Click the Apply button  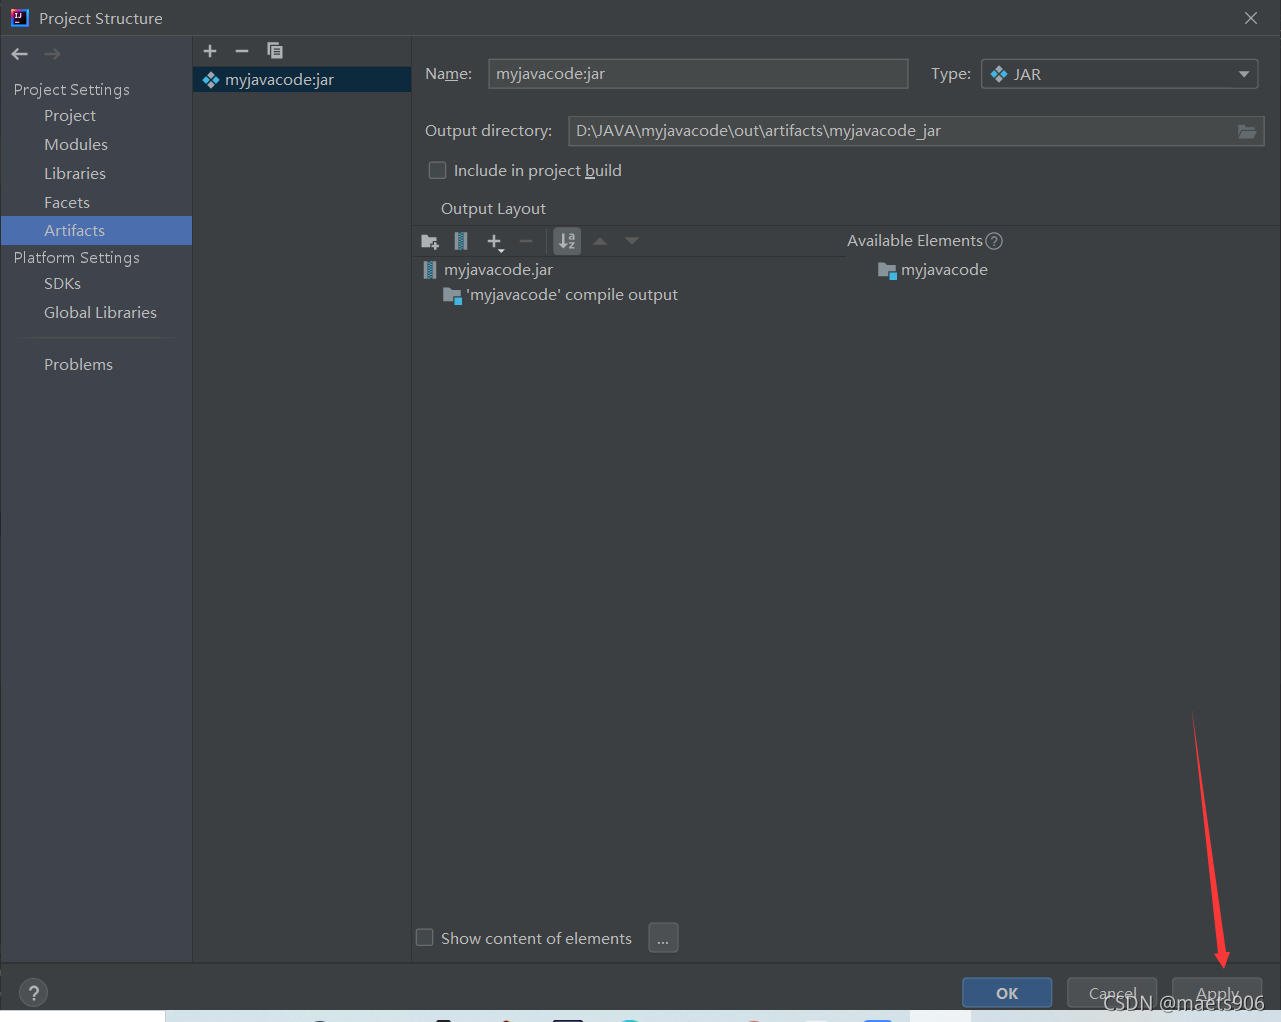click(1217, 993)
